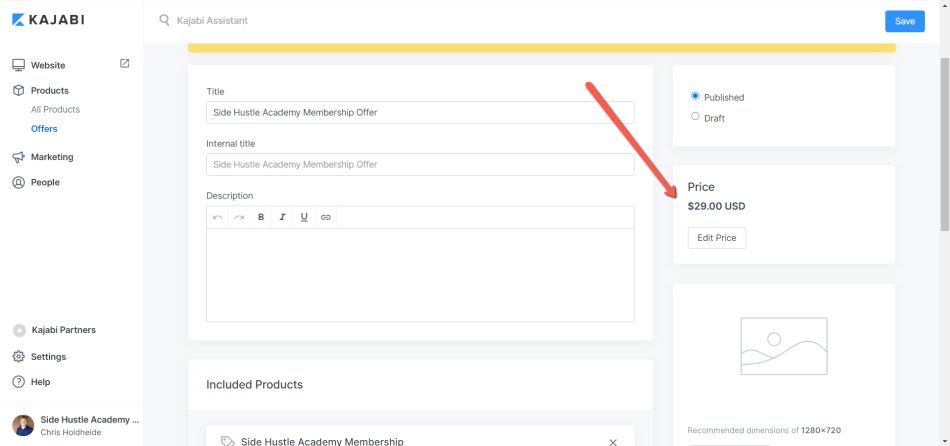Click the Marketing megaphone icon
The image size is (950, 446).
click(x=19, y=157)
